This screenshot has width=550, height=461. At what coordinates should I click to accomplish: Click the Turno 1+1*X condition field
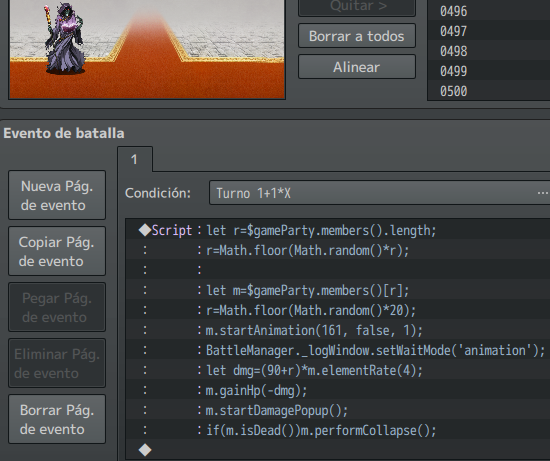coord(379,193)
